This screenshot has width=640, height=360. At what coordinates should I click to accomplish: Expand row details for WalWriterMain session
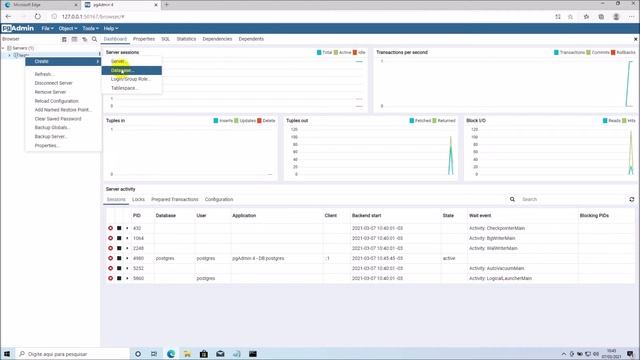(127, 248)
